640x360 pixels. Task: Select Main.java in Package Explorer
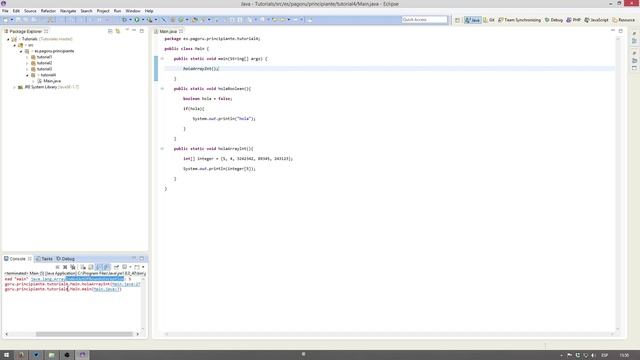point(52,81)
